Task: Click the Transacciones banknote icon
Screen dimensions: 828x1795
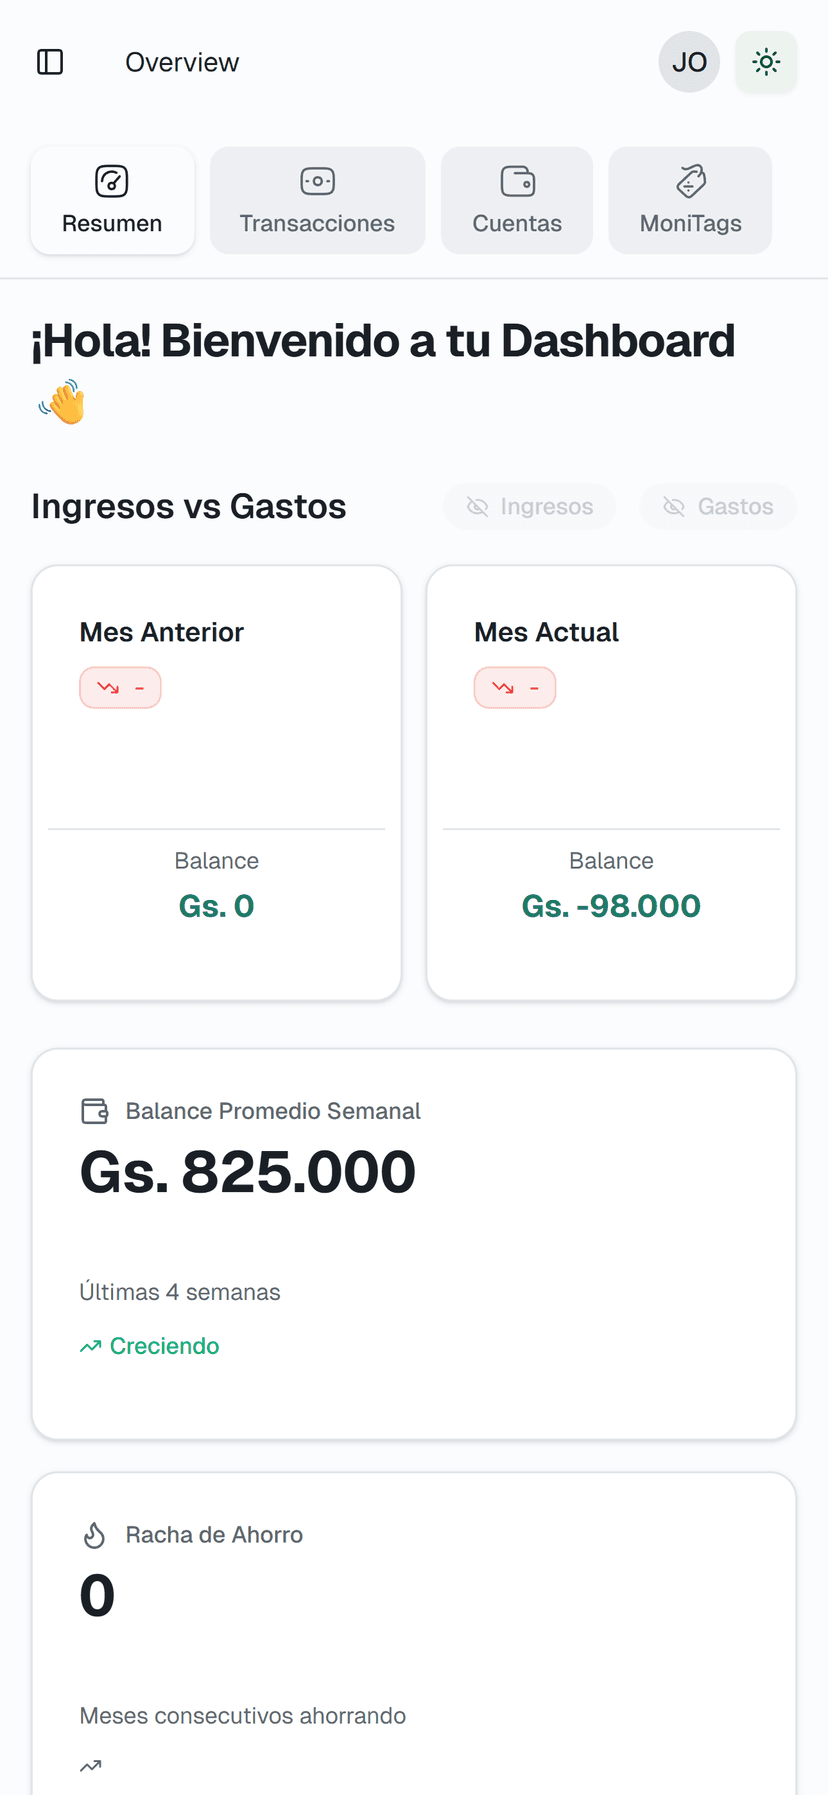Action: pyautogui.click(x=317, y=181)
